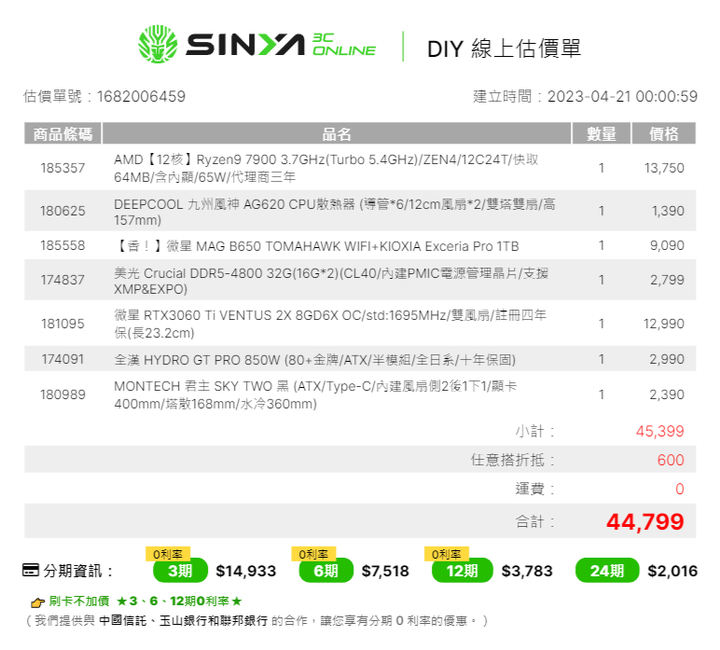The height and width of the screenshot is (650, 720).
Task: Click barcode 185558
Action: 63,246
